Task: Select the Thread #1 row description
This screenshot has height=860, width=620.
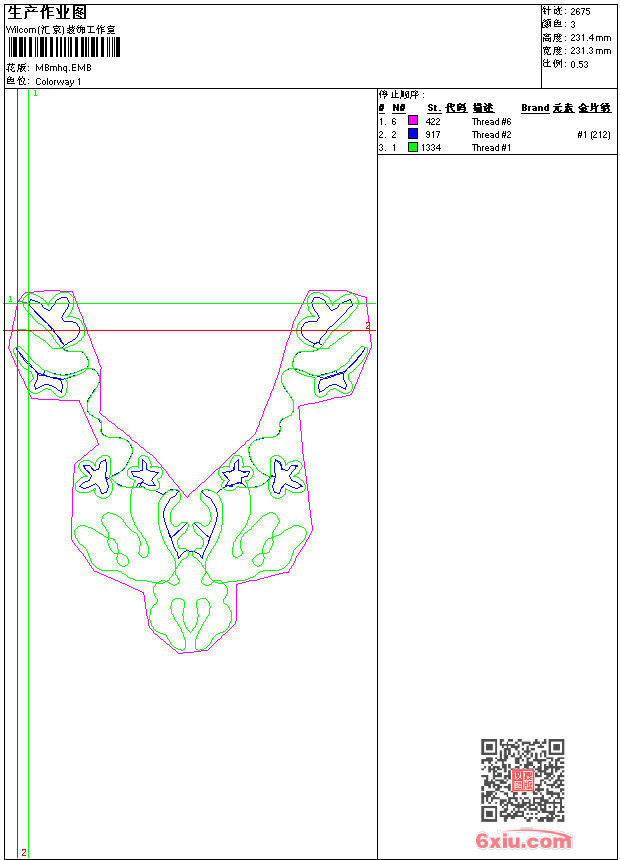Action: coord(491,147)
